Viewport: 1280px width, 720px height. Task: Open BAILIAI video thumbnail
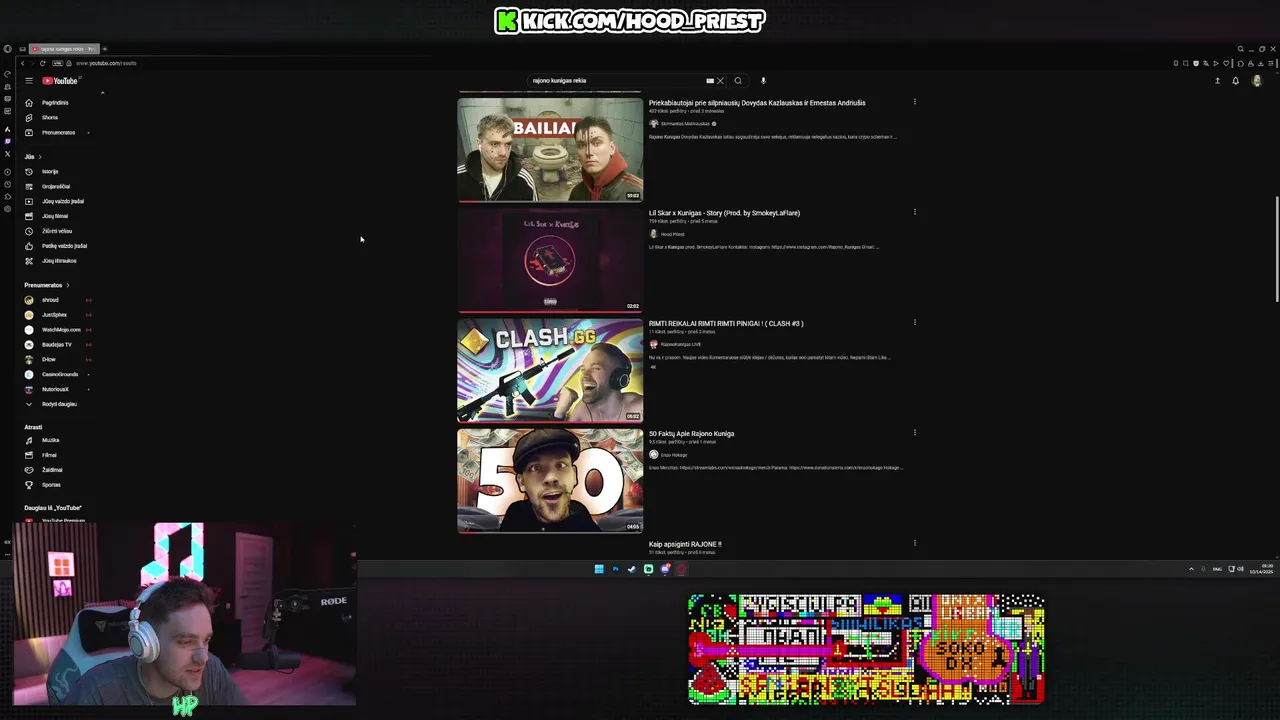click(x=550, y=149)
